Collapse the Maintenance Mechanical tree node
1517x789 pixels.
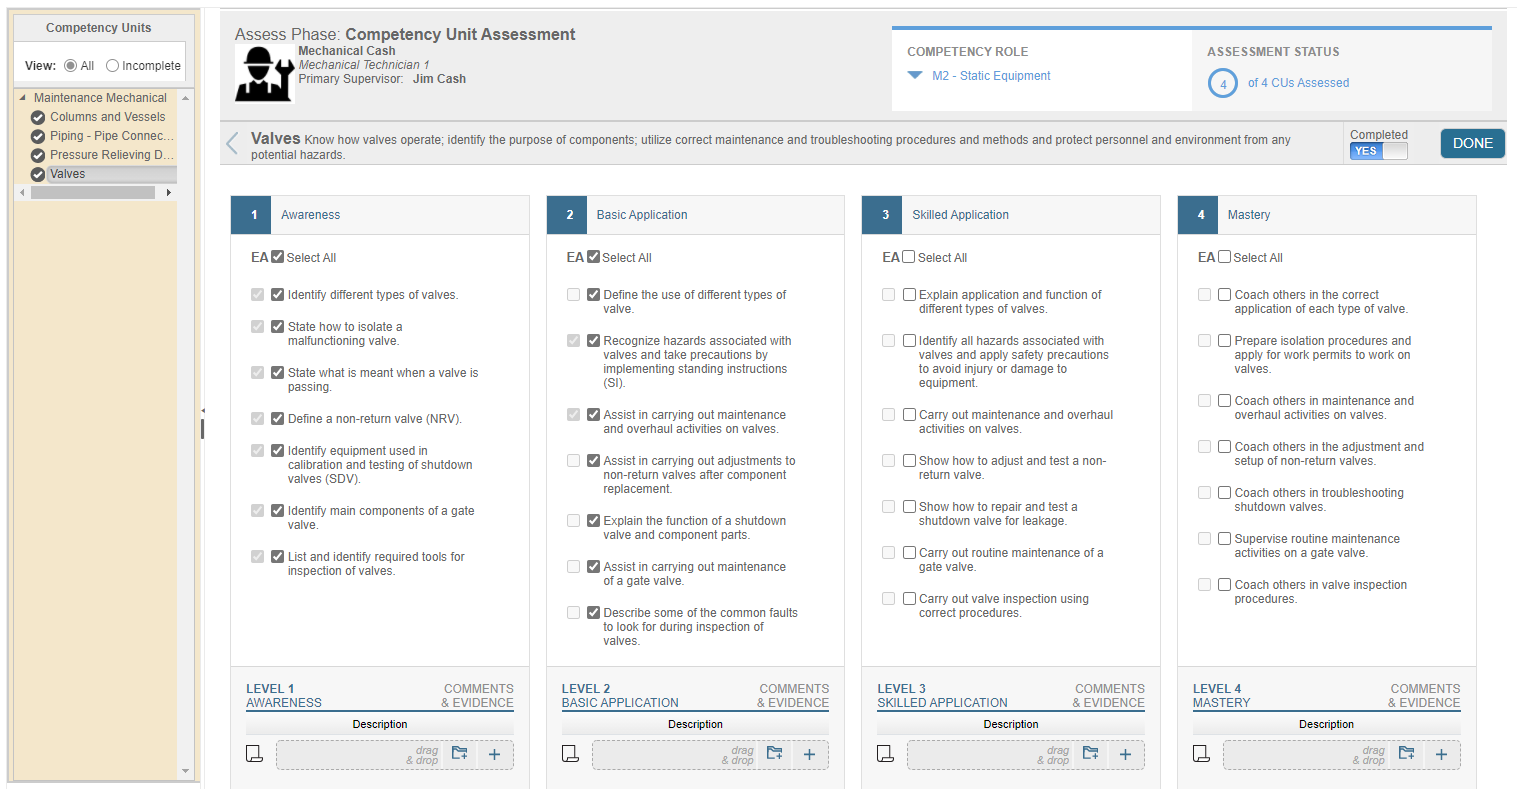pos(23,98)
